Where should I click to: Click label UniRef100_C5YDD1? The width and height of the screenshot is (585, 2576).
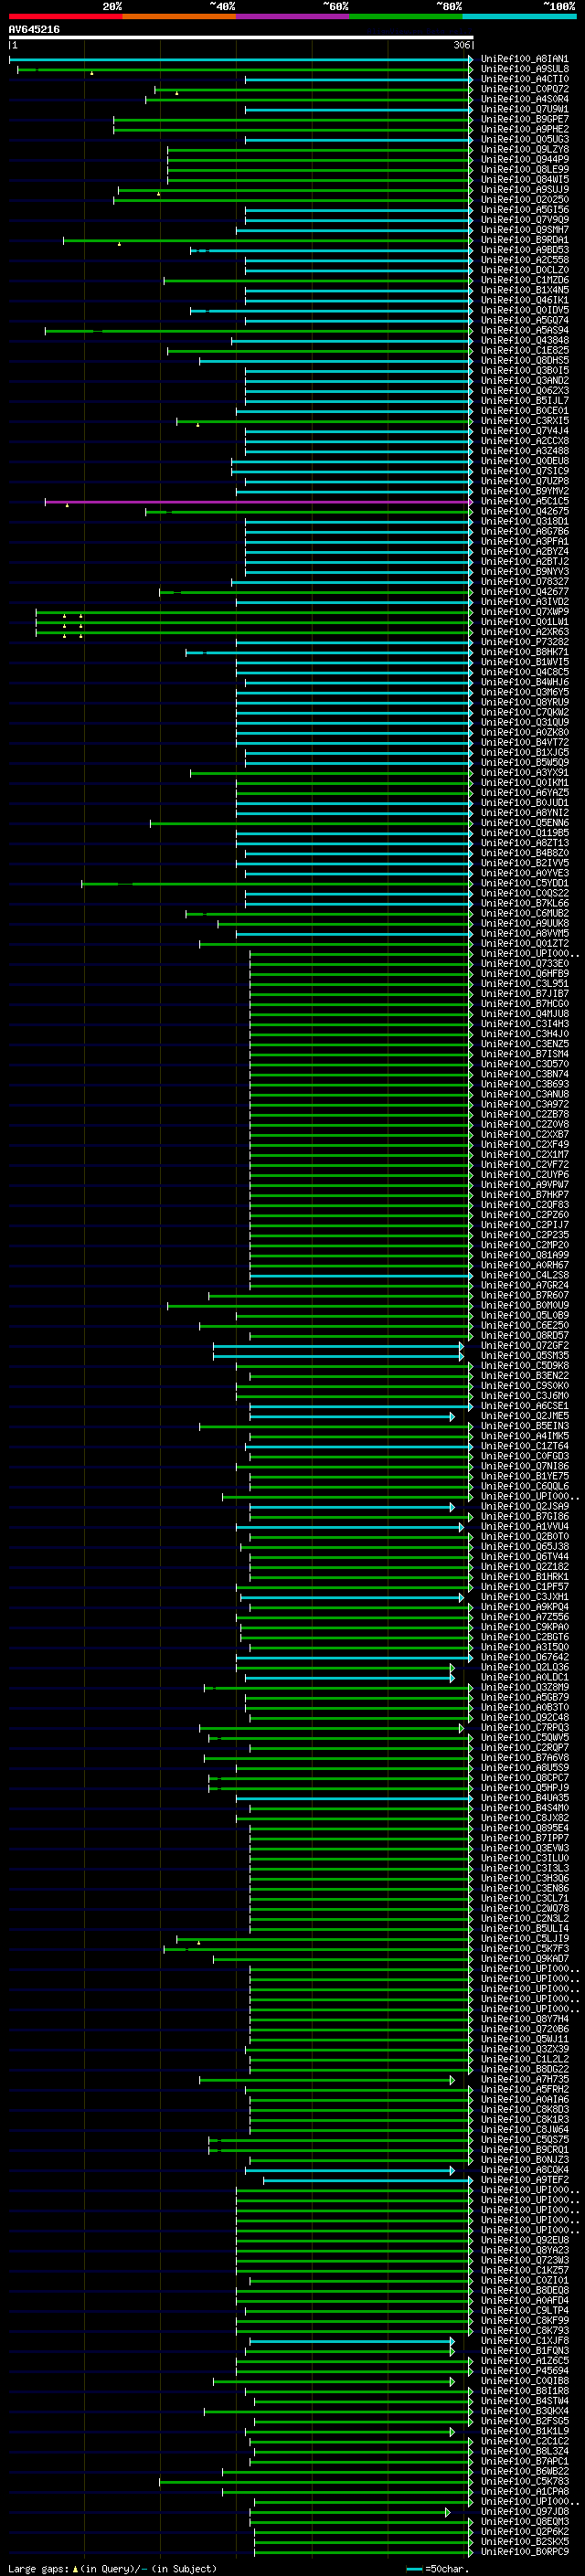pos(524,883)
